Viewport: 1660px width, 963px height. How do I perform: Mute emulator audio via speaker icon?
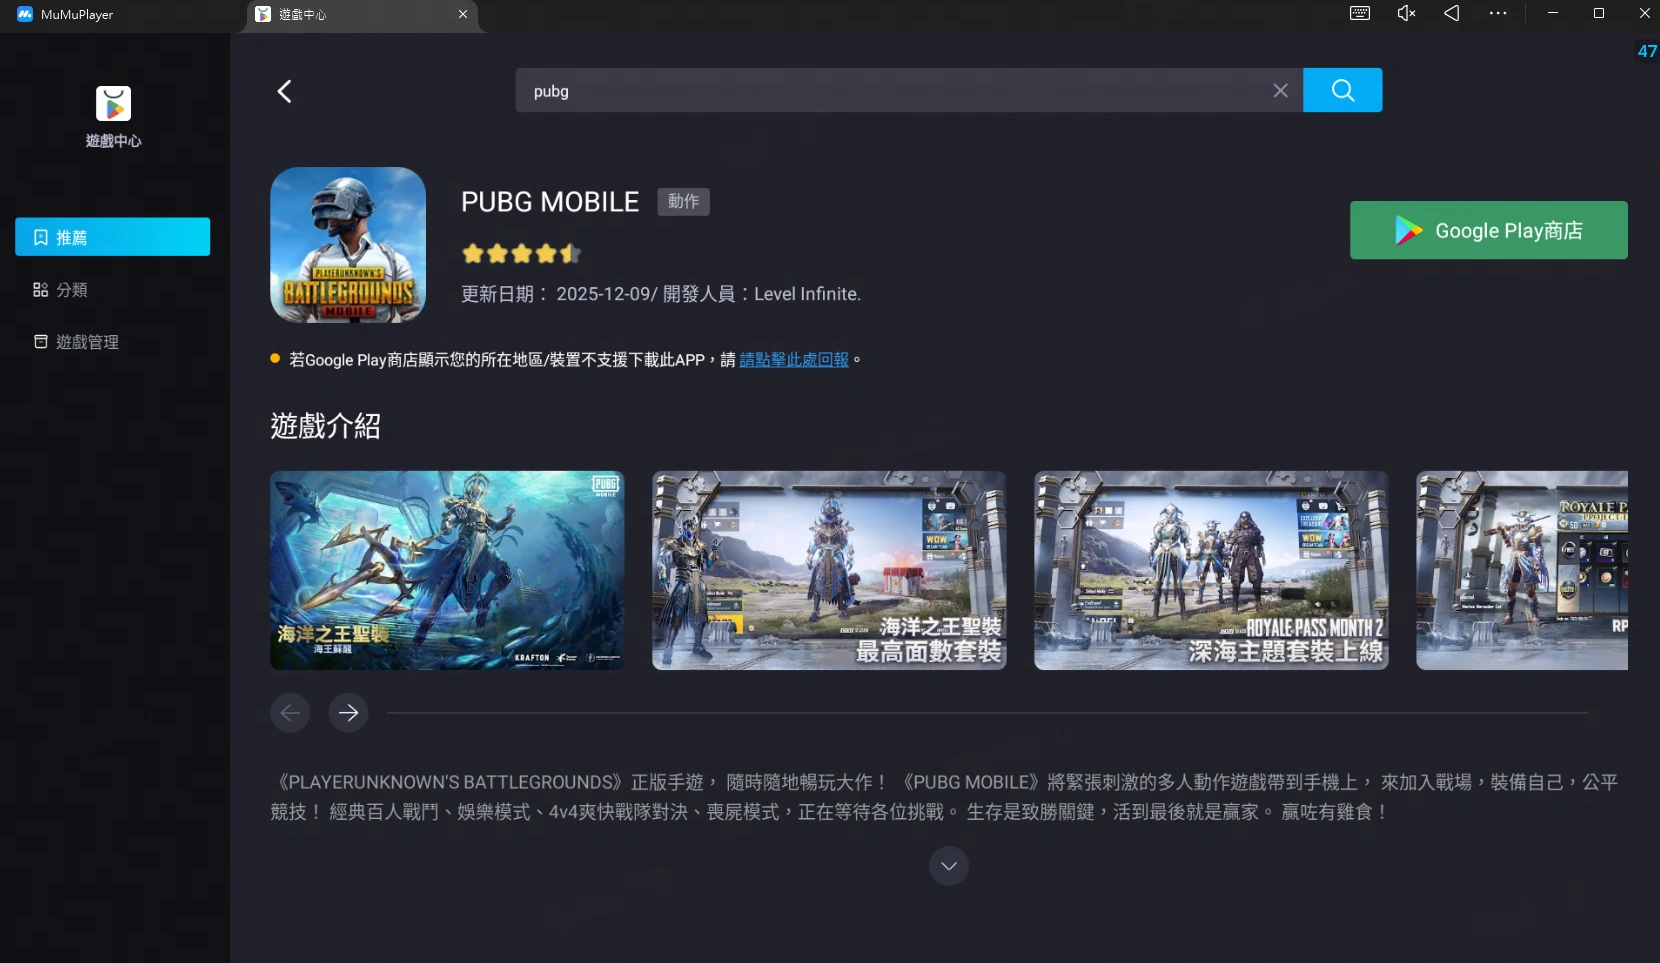tap(1405, 13)
